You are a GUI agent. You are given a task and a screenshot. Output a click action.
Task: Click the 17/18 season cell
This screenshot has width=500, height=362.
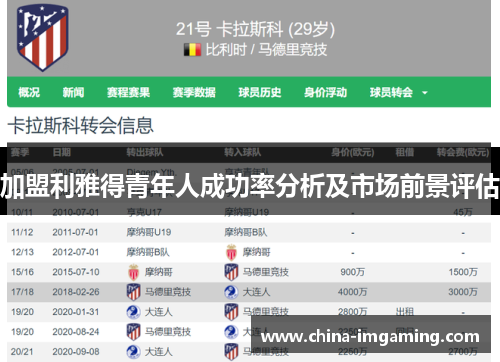(22, 292)
